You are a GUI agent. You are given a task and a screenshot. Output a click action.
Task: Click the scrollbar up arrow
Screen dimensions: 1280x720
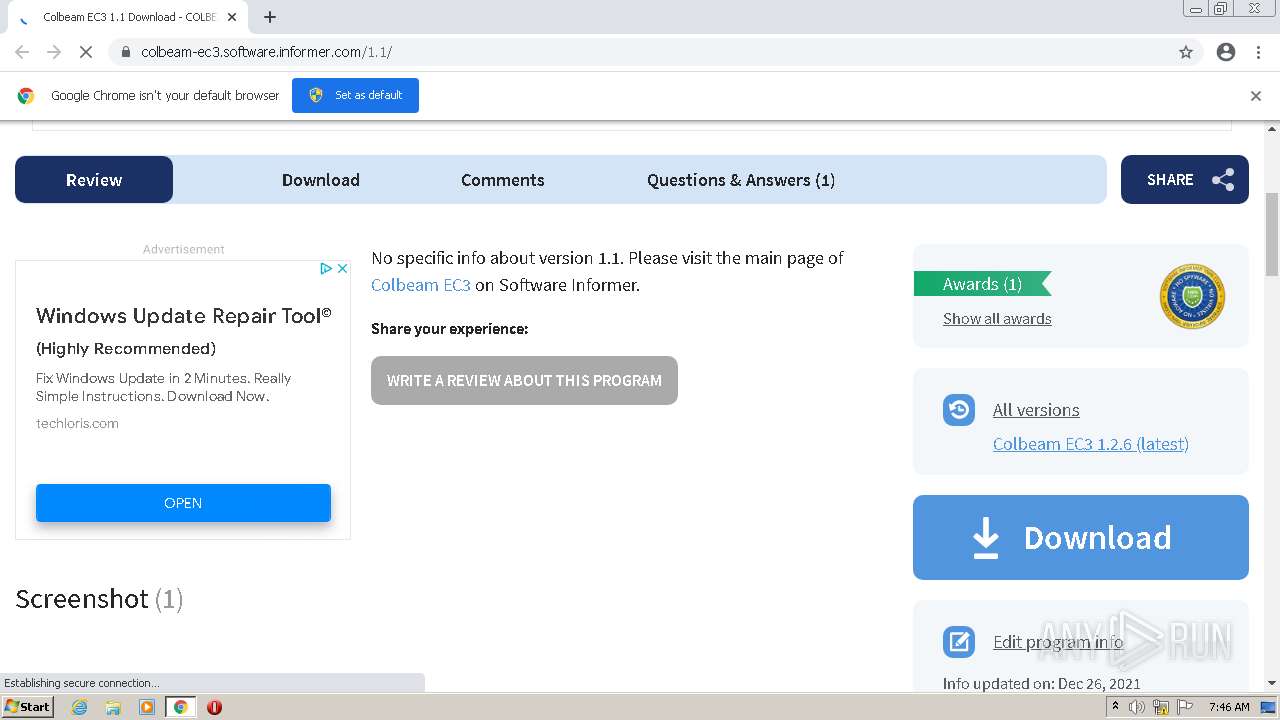1272,129
